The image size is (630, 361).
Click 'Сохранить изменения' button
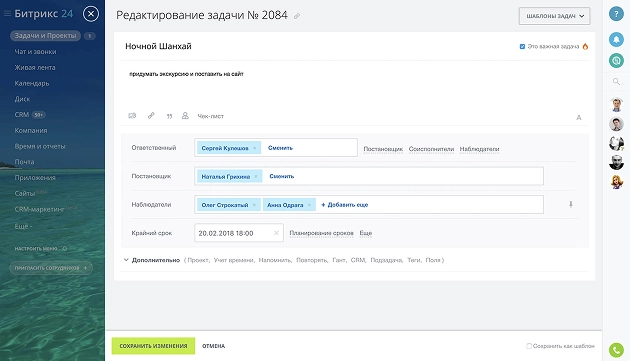coord(153,346)
